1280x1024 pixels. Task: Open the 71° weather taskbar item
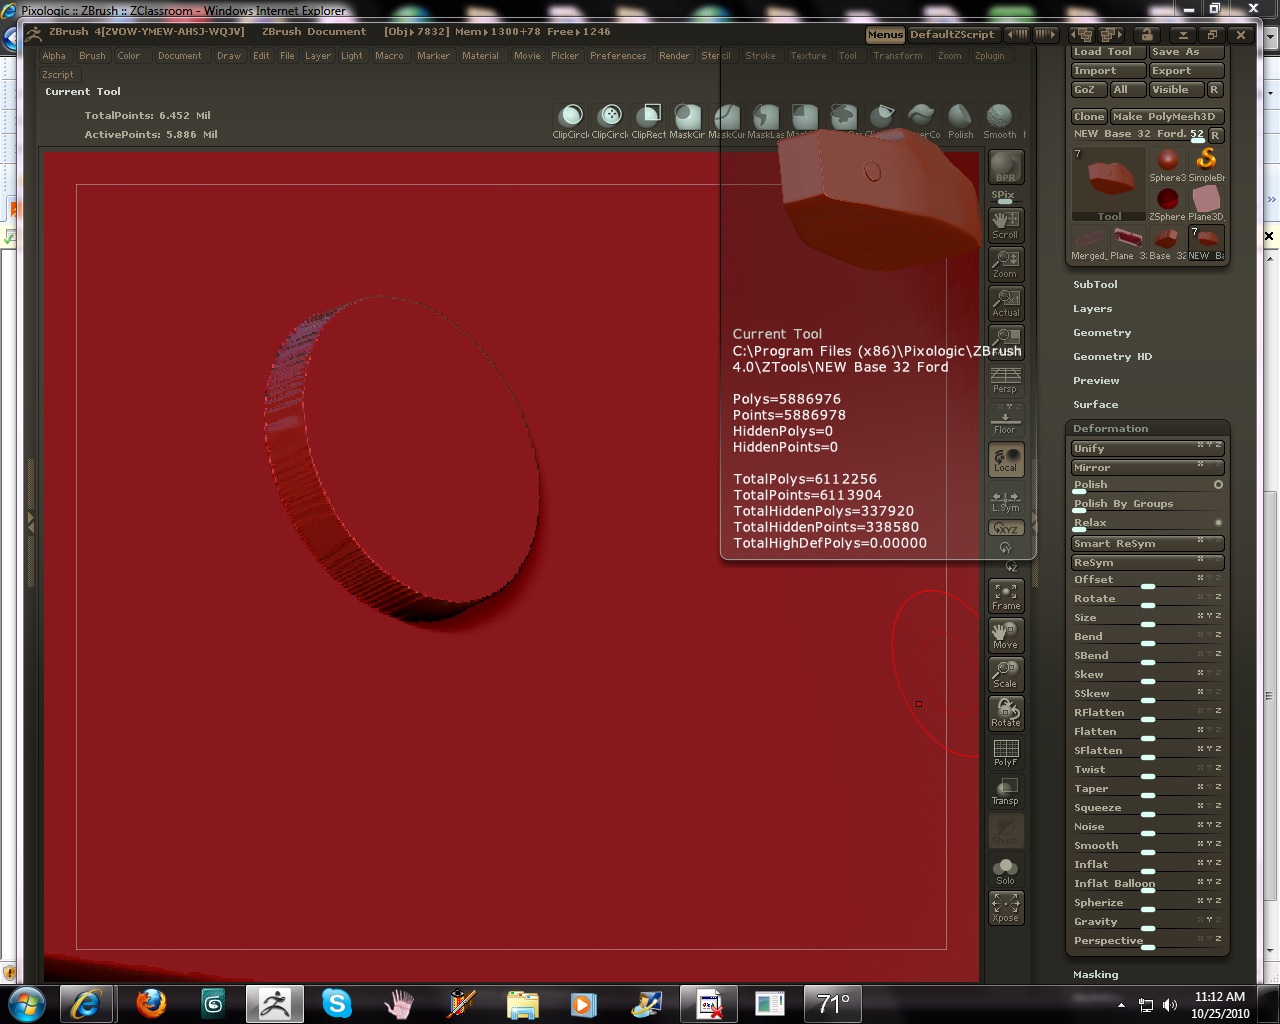[x=832, y=1003]
